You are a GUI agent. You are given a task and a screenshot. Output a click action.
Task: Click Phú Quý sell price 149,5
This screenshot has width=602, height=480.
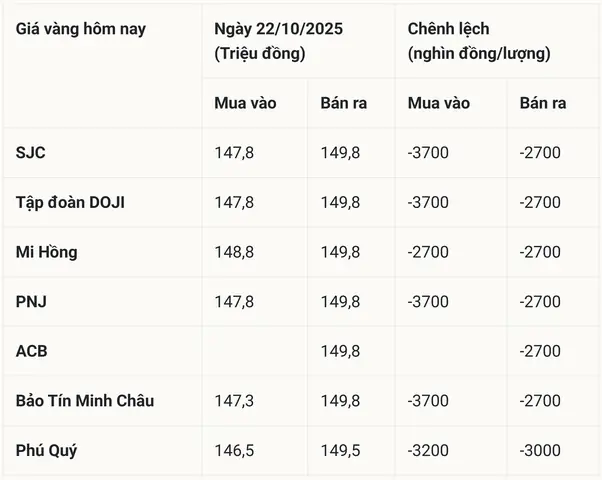[x=341, y=450]
